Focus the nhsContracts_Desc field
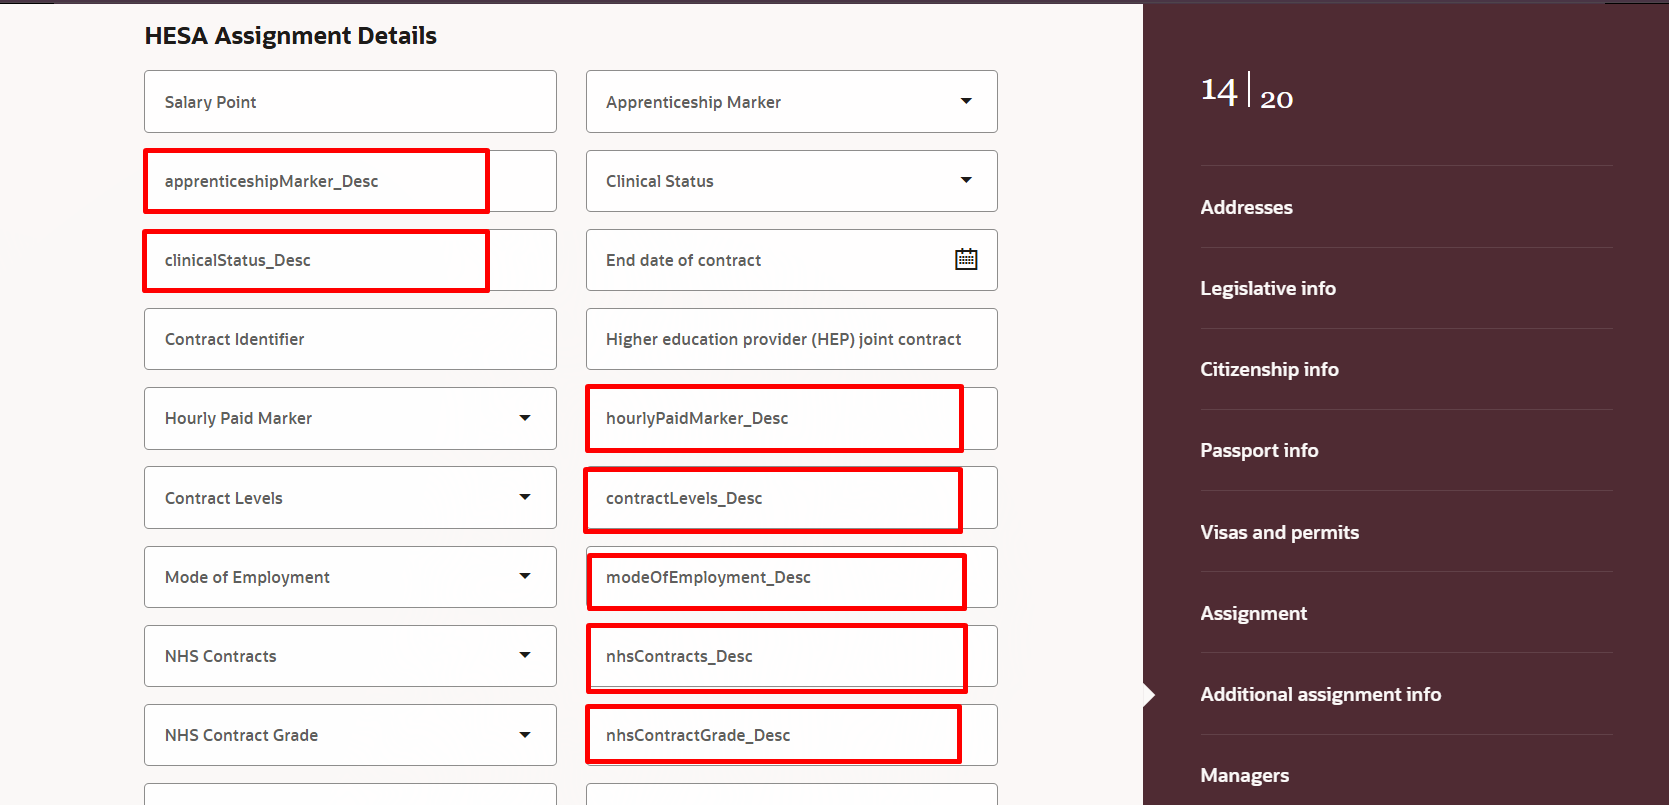The image size is (1669, 805). click(792, 656)
